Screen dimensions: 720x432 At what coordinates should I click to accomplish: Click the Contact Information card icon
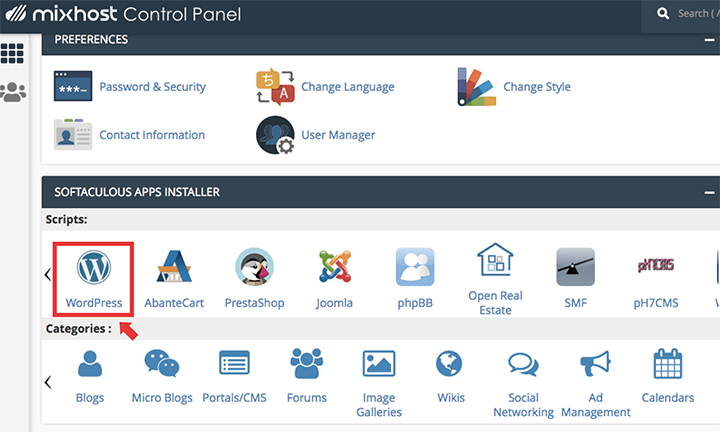tap(73, 134)
